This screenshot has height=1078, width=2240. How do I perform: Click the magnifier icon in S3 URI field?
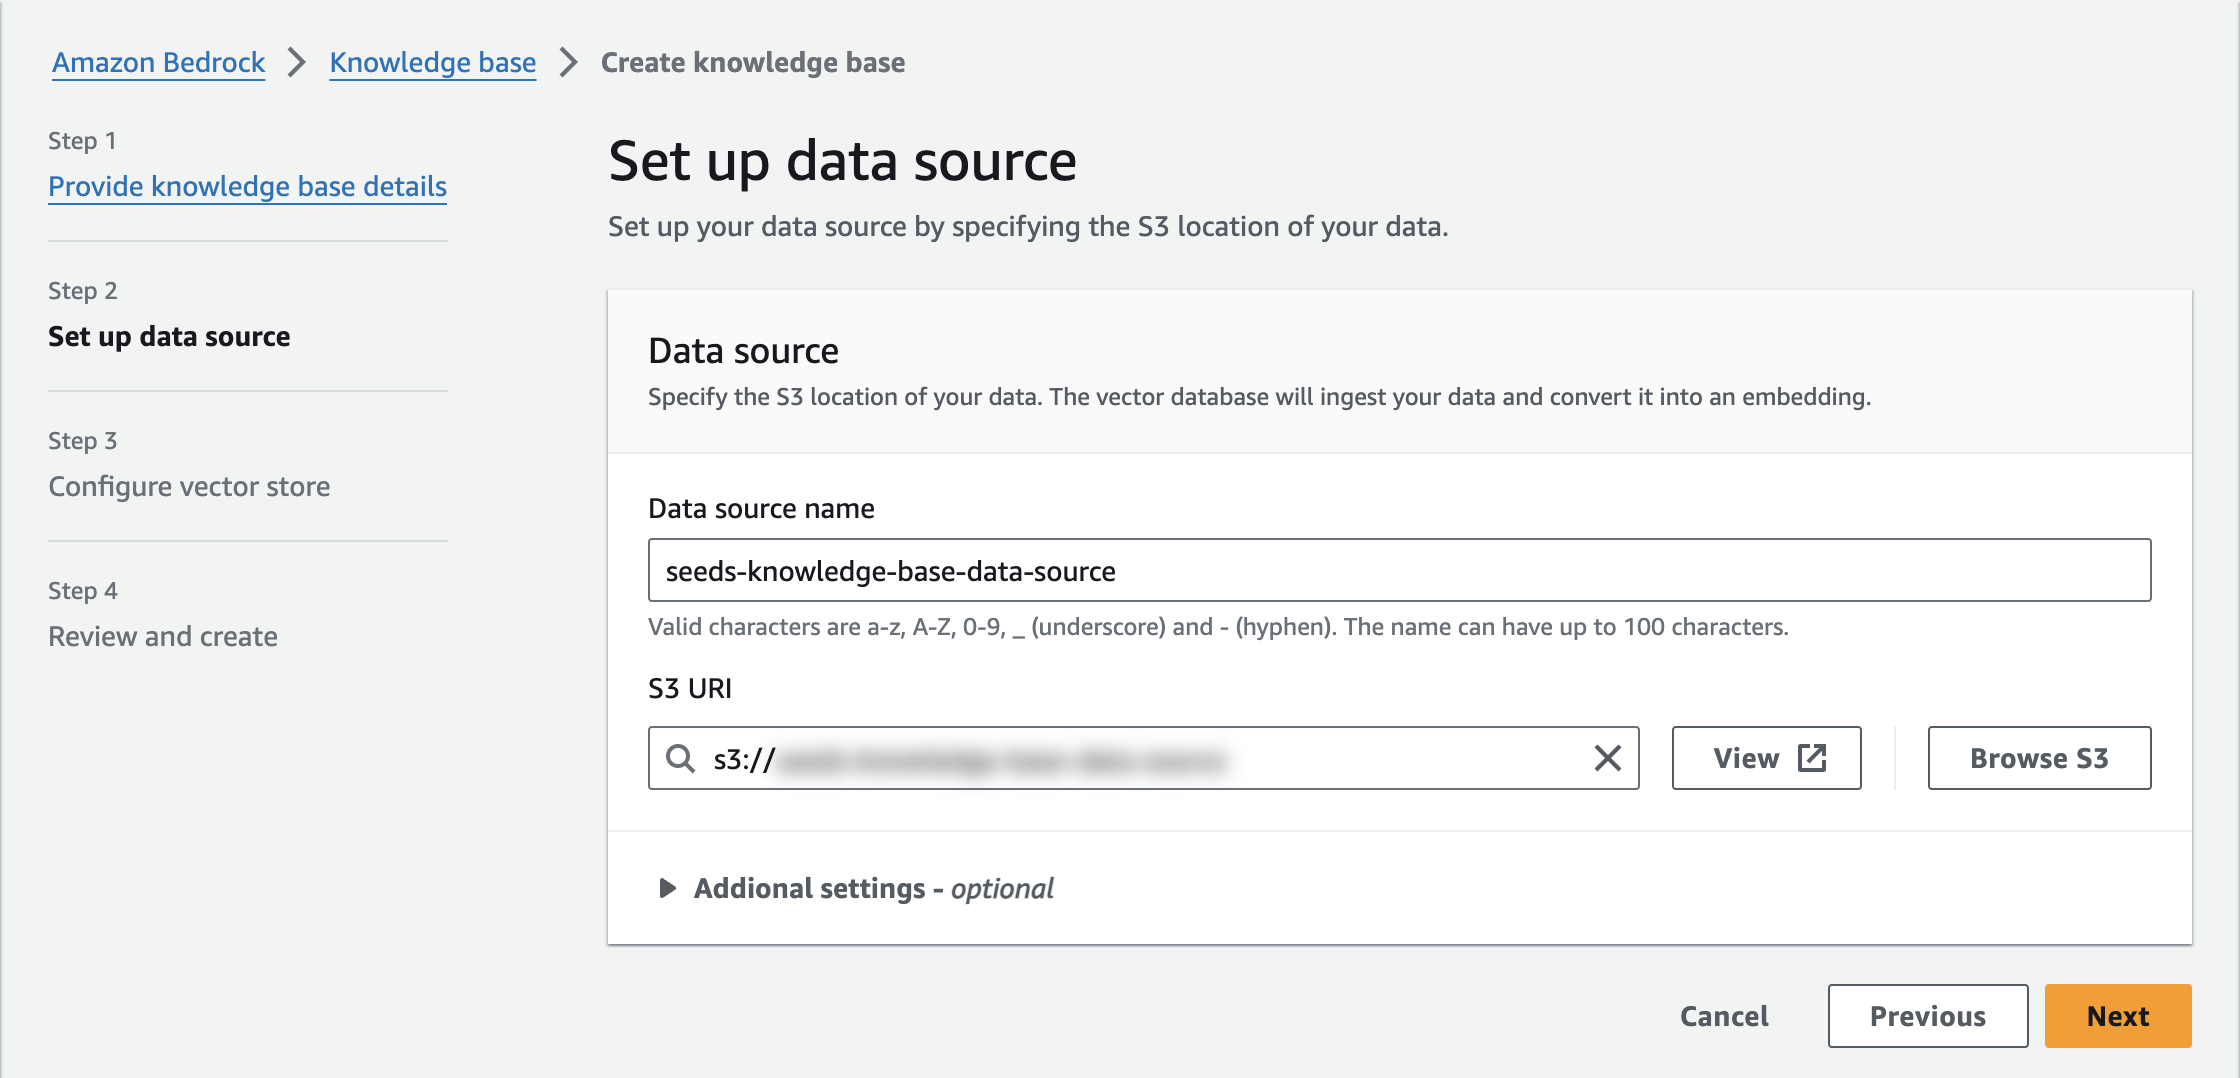tap(681, 758)
